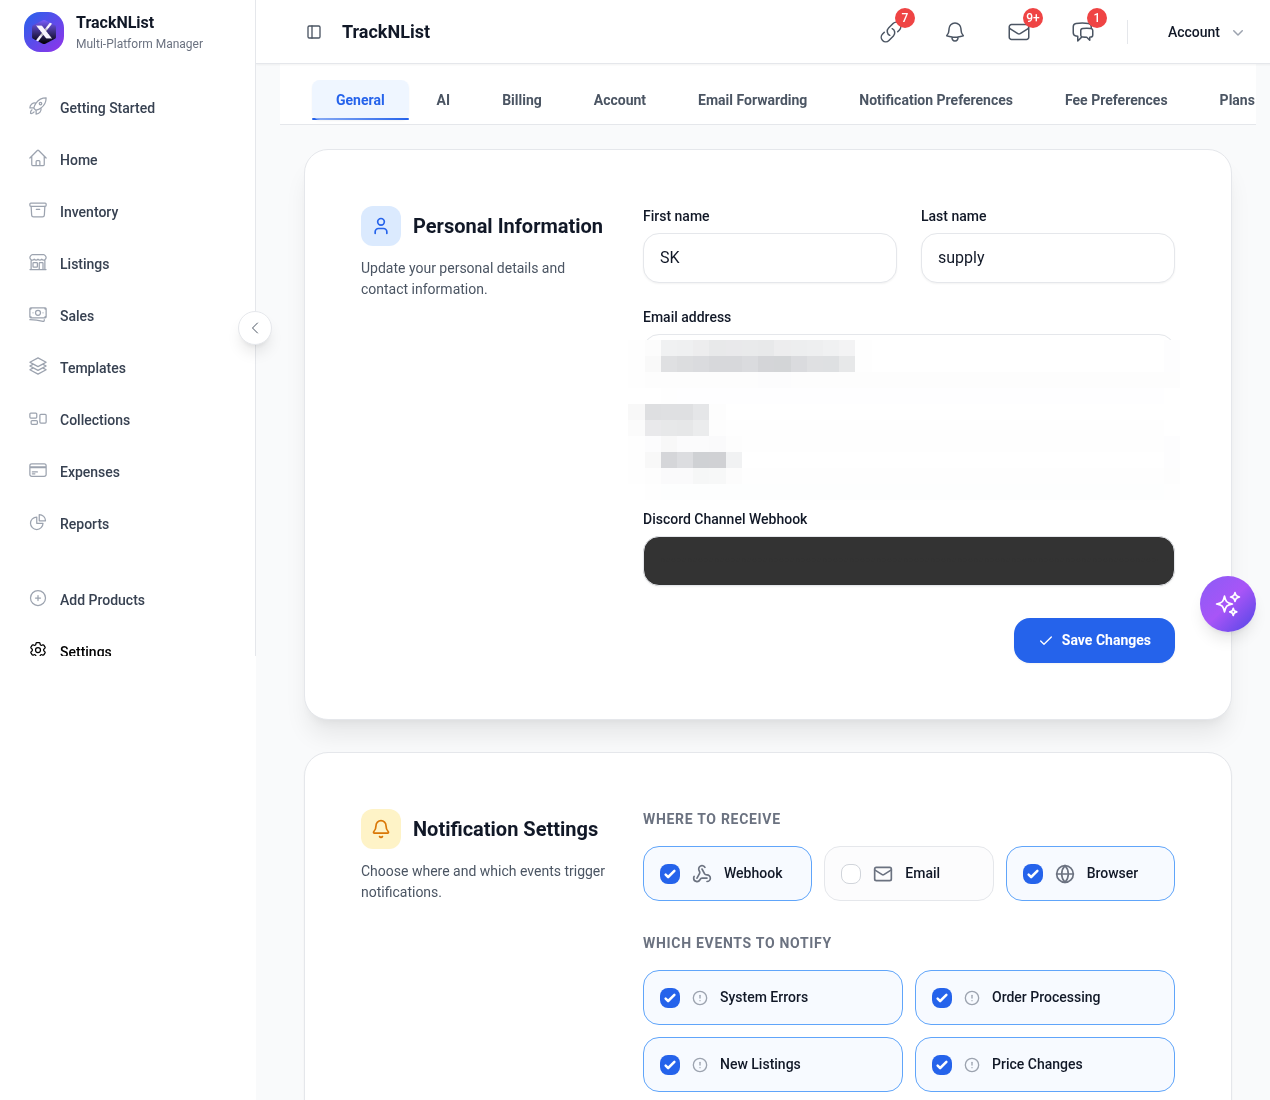Select the General tab

[360, 100]
